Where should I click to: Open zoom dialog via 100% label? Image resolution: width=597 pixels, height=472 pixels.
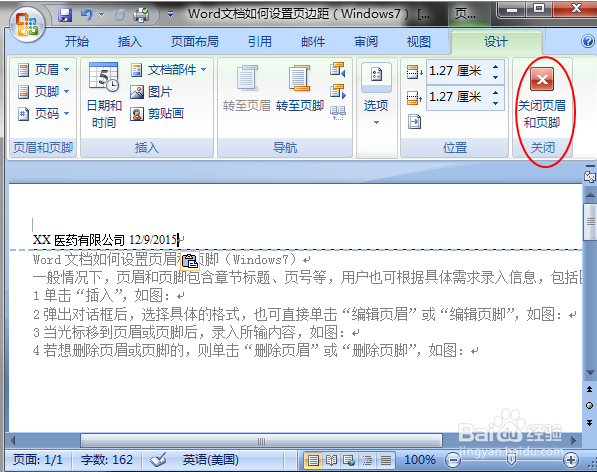[x=420, y=460]
